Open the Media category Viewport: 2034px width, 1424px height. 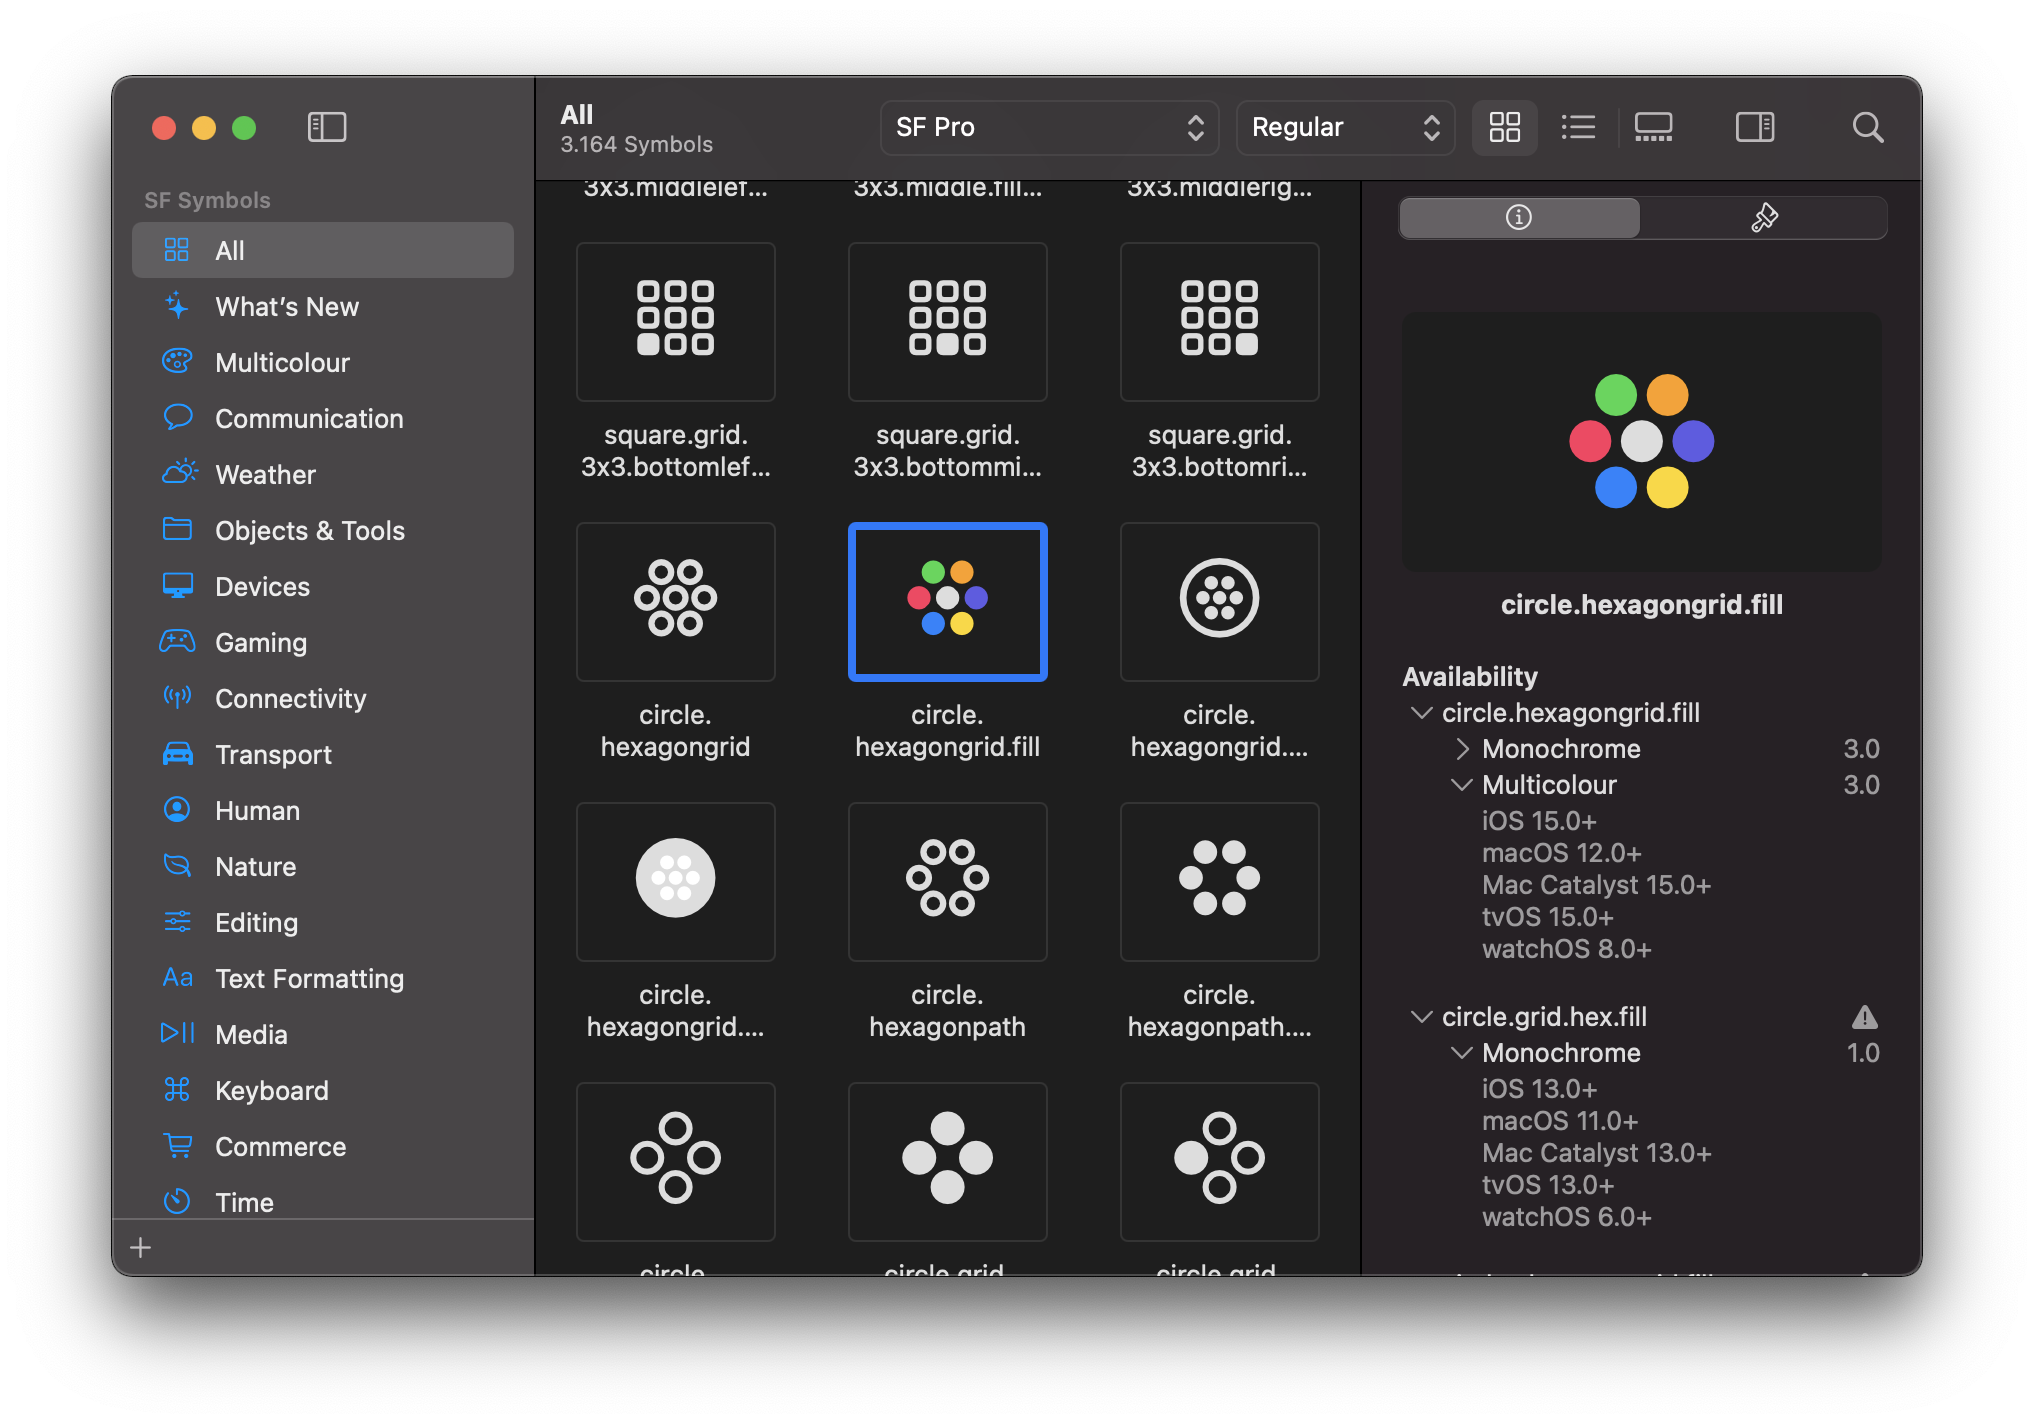pos(251,1034)
